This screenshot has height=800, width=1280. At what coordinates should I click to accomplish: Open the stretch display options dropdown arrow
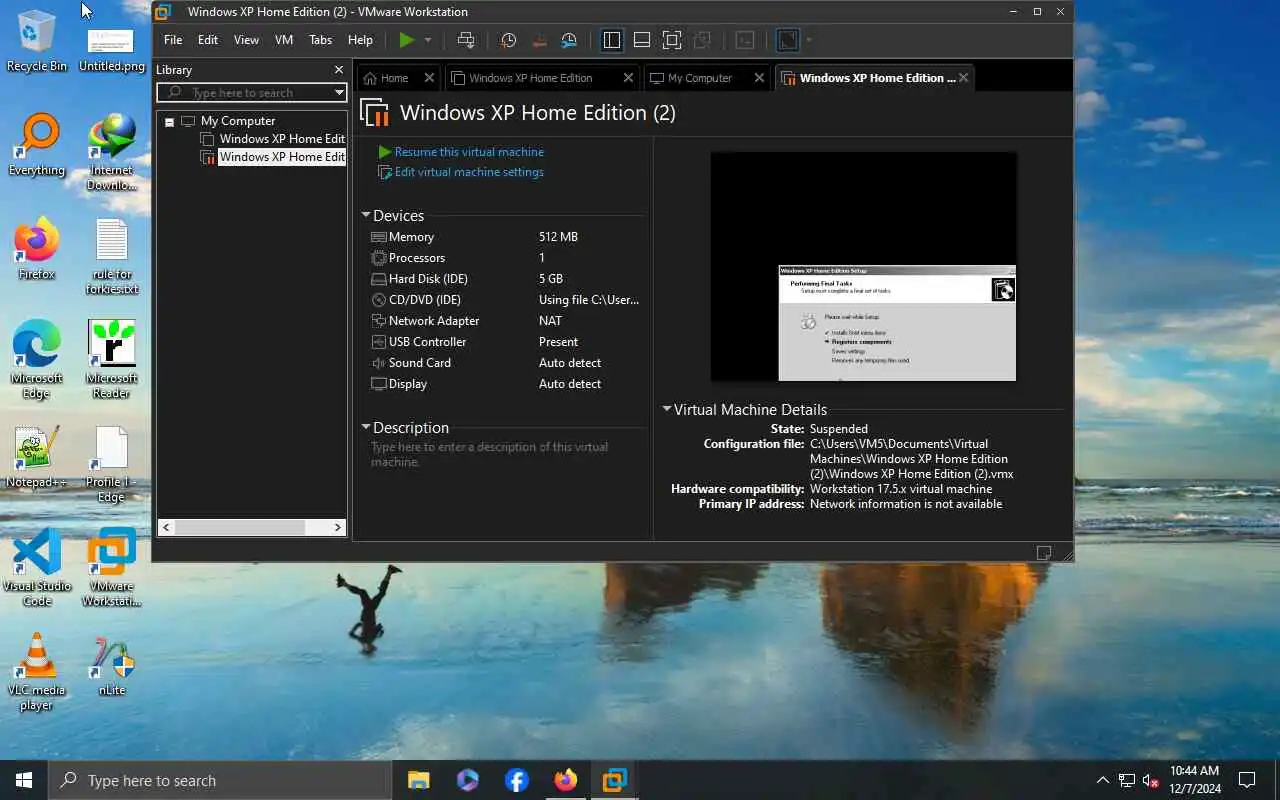pyautogui.click(x=809, y=40)
